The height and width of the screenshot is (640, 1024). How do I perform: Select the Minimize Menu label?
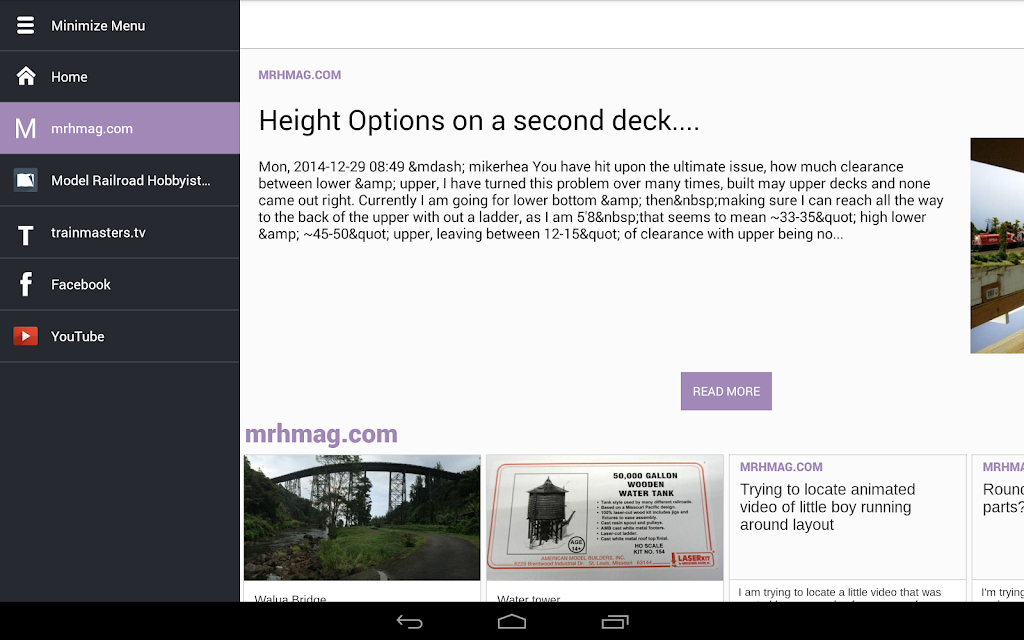[x=98, y=26]
